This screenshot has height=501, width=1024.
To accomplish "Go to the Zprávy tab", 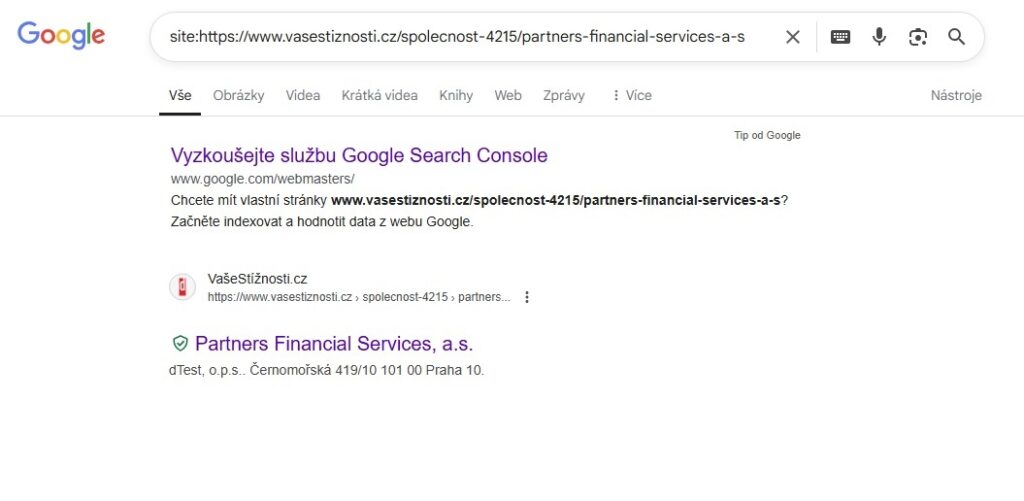I will tap(564, 95).
